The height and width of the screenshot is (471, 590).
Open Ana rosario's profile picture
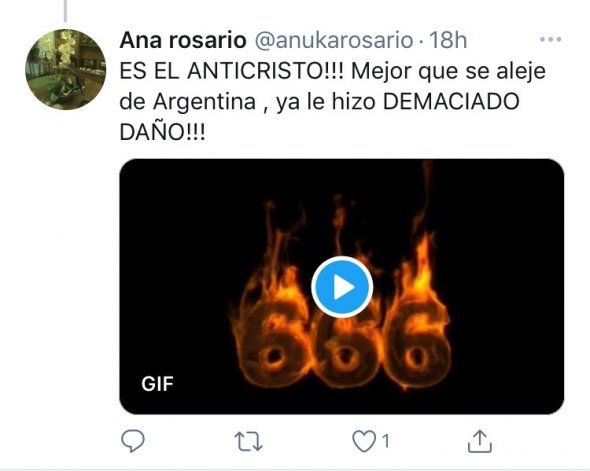click(x=65, y=69)
